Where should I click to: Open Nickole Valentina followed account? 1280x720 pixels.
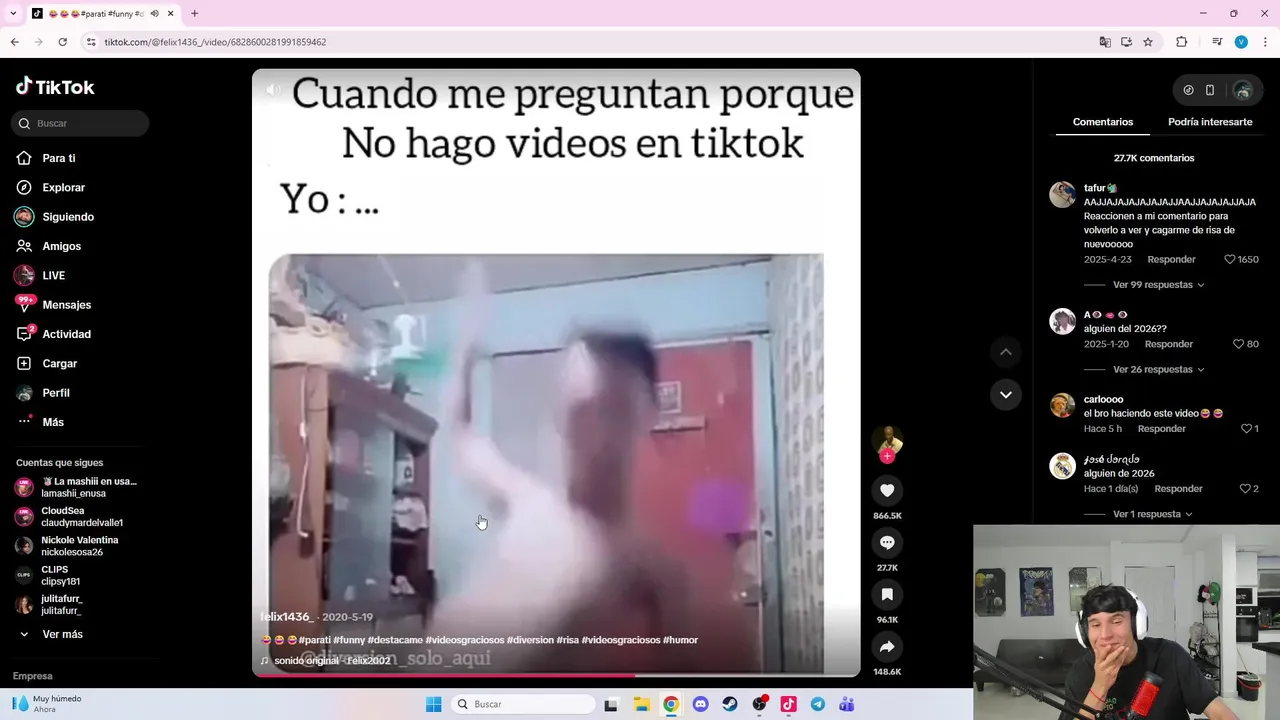[x=68, y=546]
